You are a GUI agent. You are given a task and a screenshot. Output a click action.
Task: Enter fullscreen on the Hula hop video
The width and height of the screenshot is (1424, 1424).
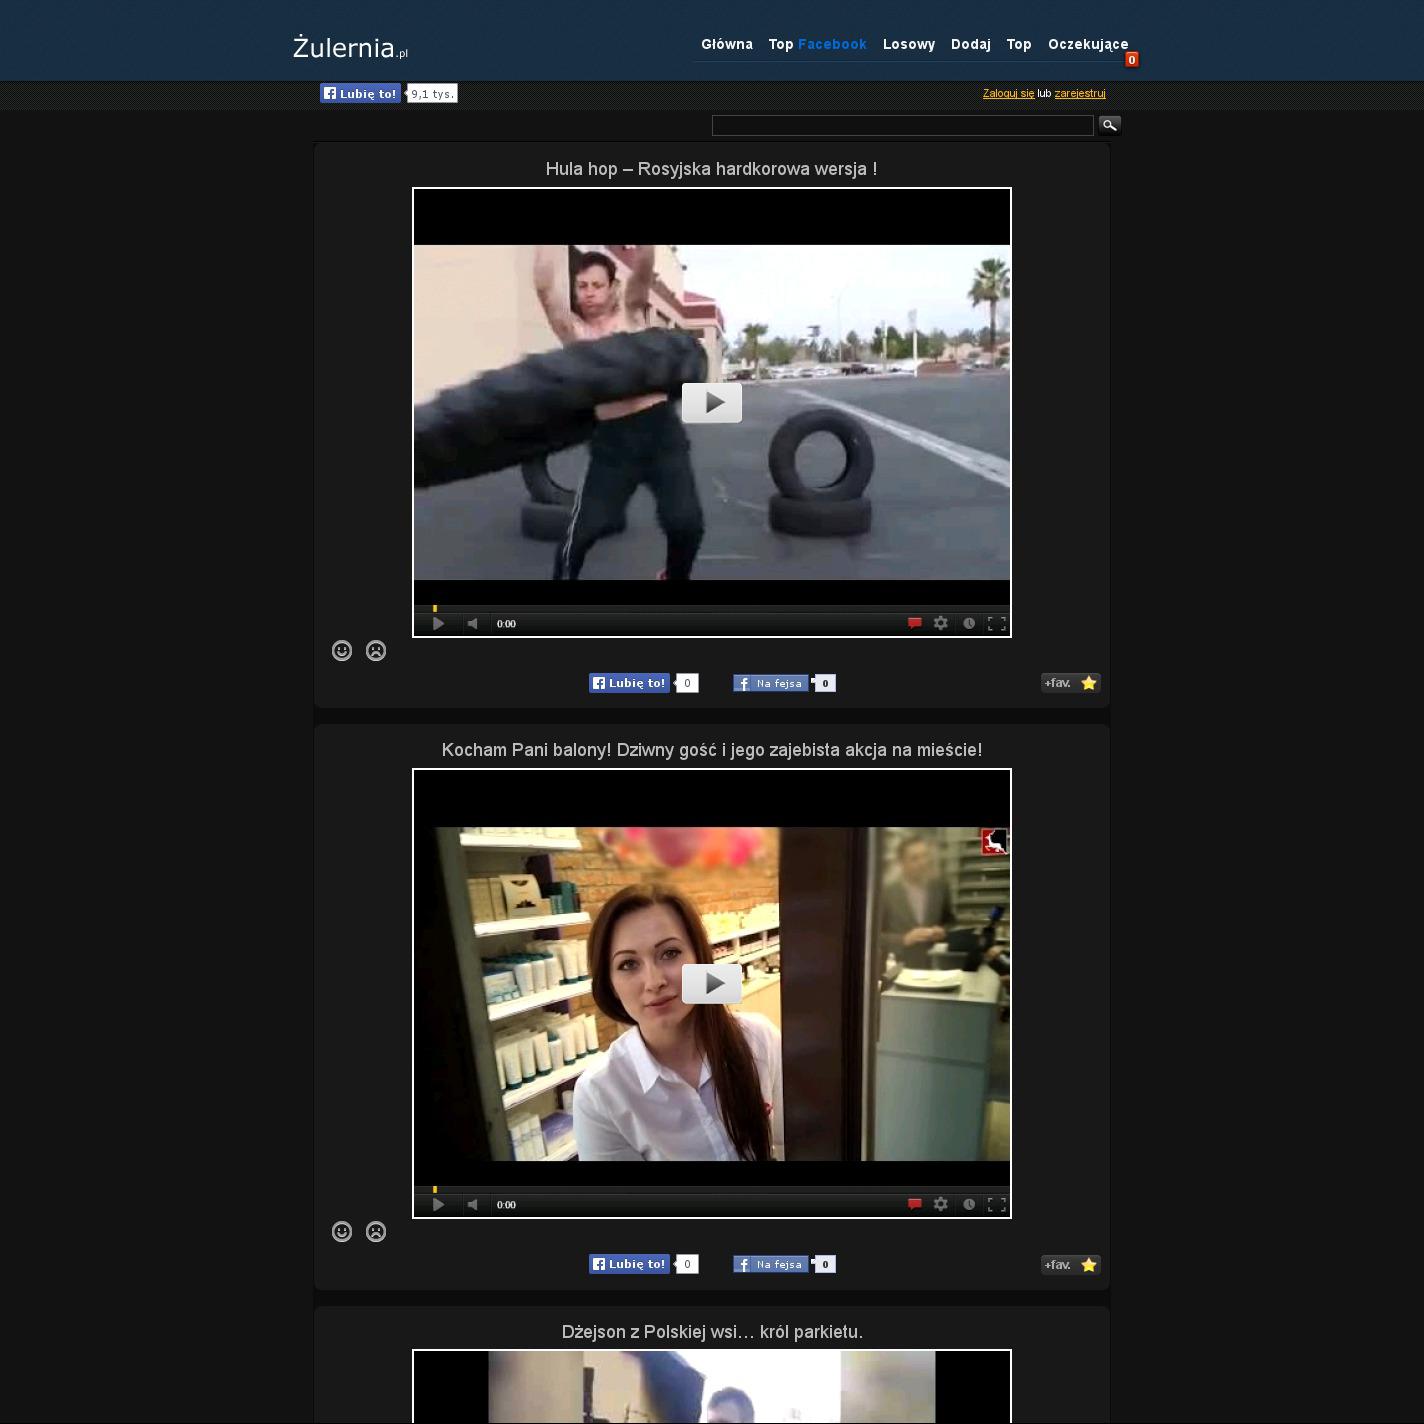click(x=996, y=623)
